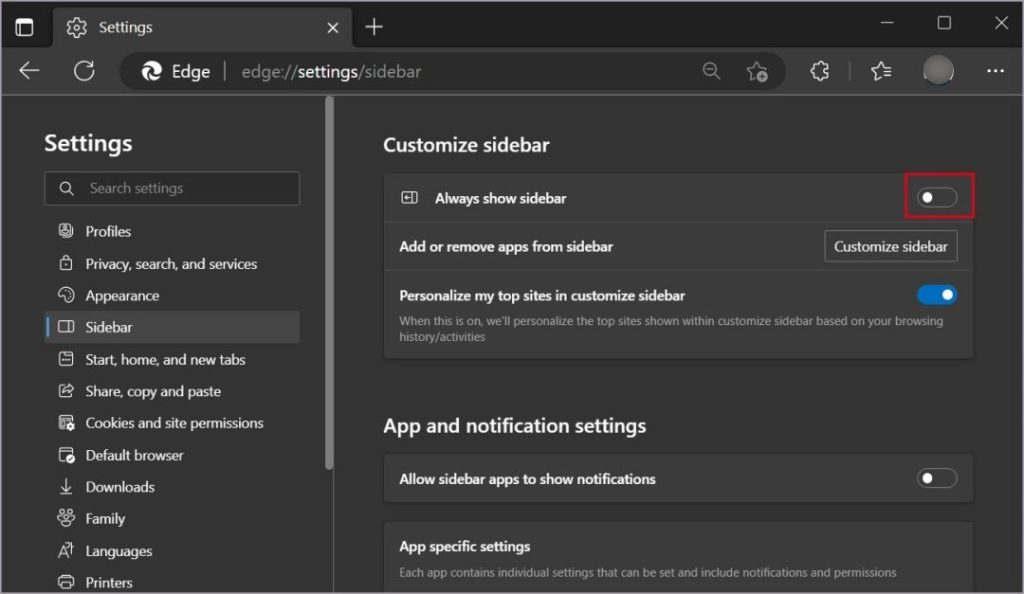Viewport: 1024px width, 594px height.
Task: Click the tab actions menu icon
Action: 24,27
